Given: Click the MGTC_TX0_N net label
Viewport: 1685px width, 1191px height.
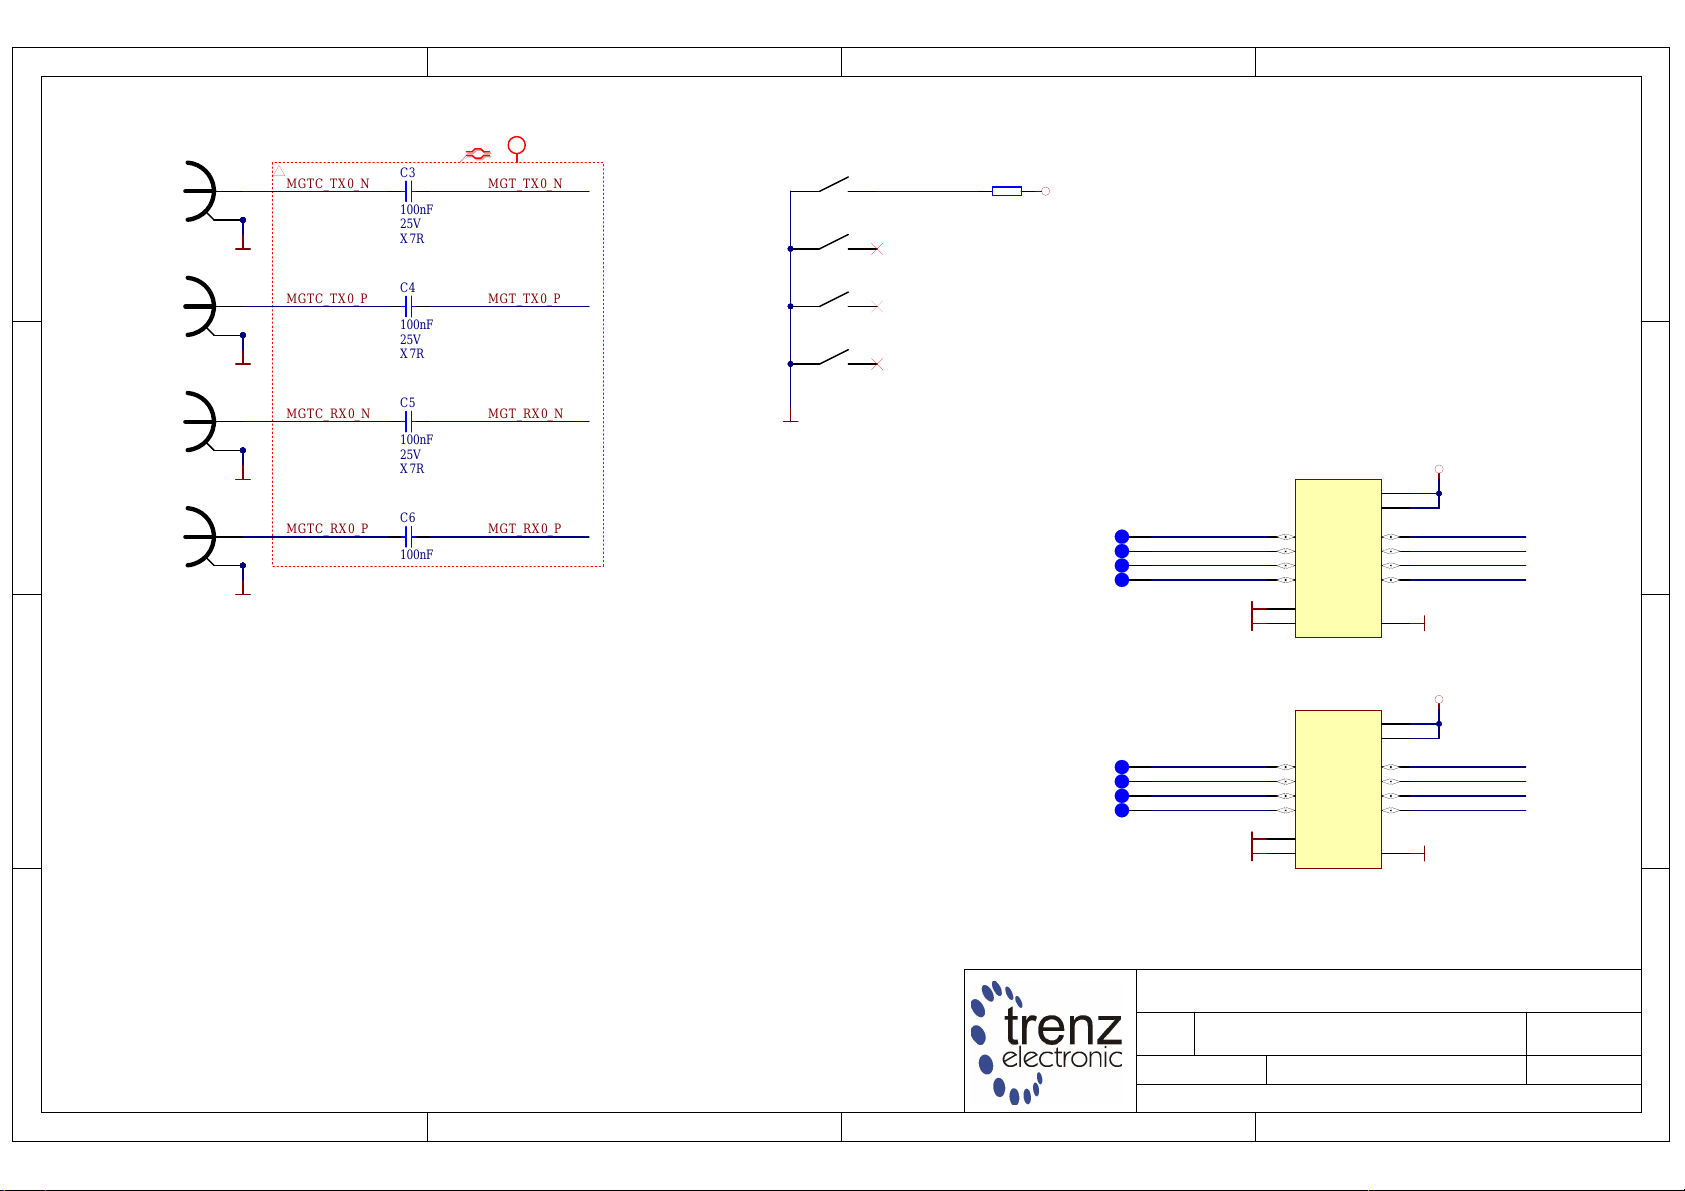Looking at the screenshot, I should click(x=327, y=184).
